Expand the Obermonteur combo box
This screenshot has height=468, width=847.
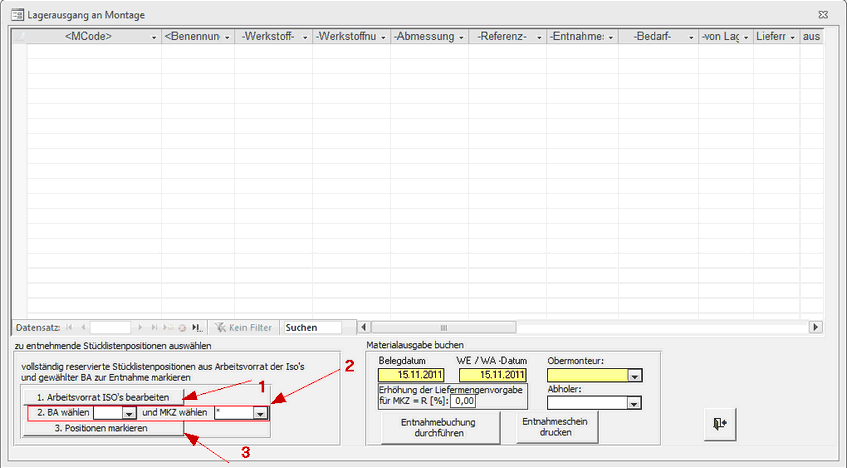pos(634,376)
